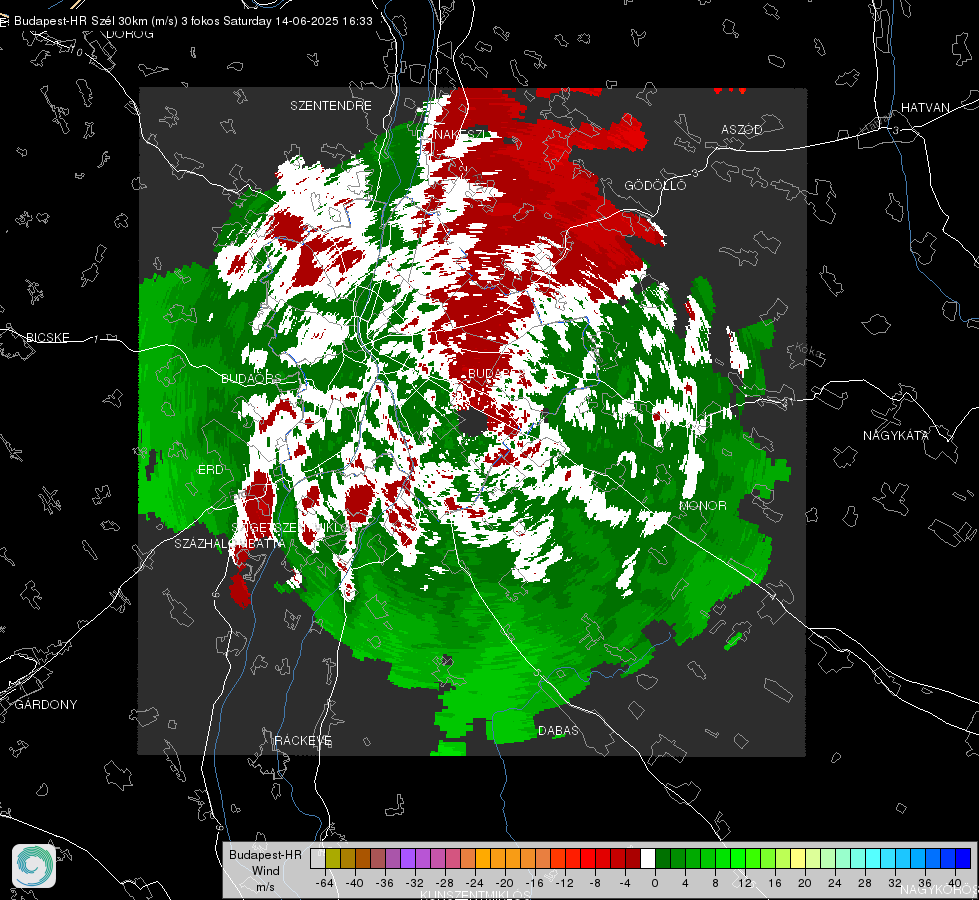Click the 16 value on the wind scale

point(775,883)
